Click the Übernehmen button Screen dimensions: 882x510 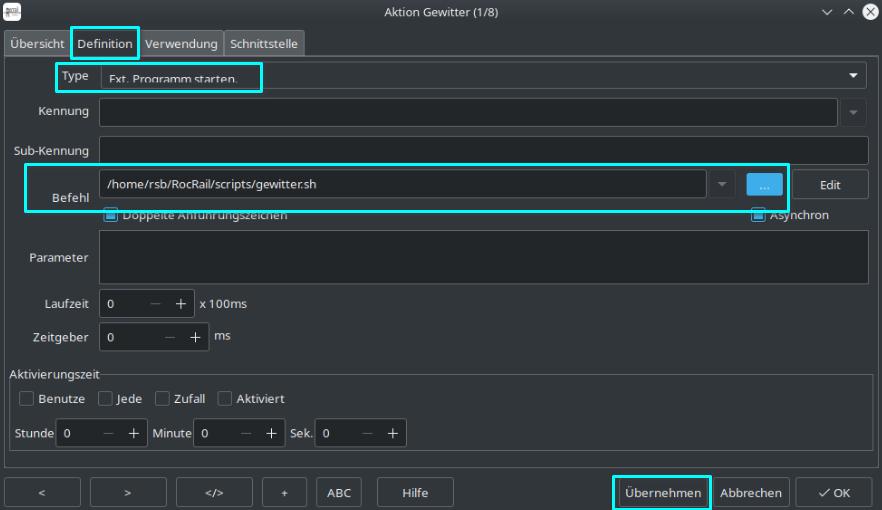point(661,493)
